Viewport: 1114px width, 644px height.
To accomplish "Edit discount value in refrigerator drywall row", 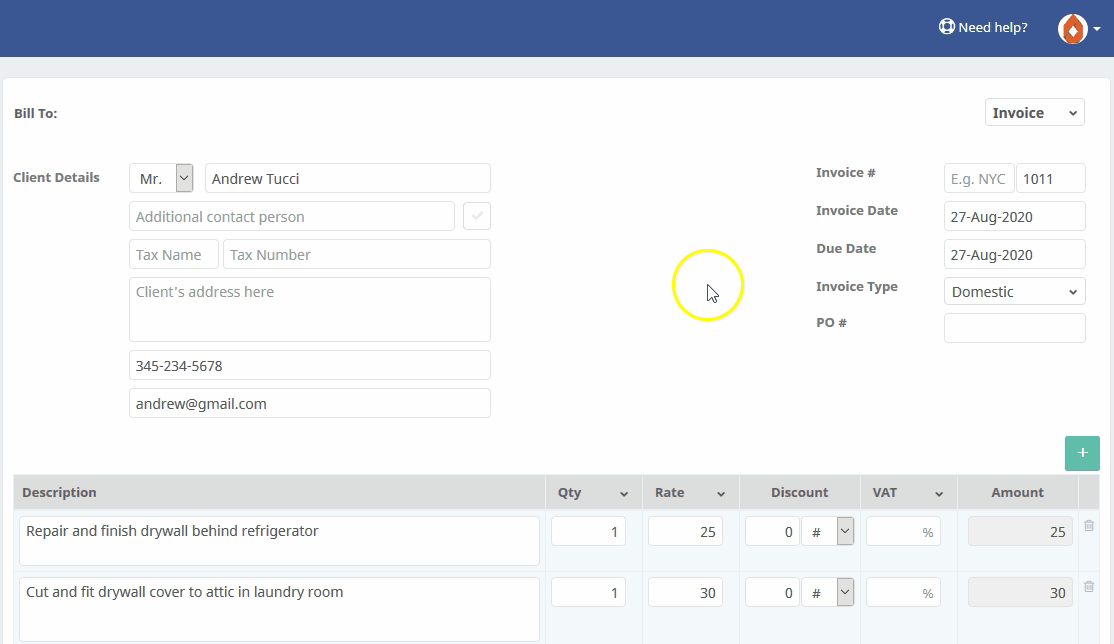I will tap(772, 532).
